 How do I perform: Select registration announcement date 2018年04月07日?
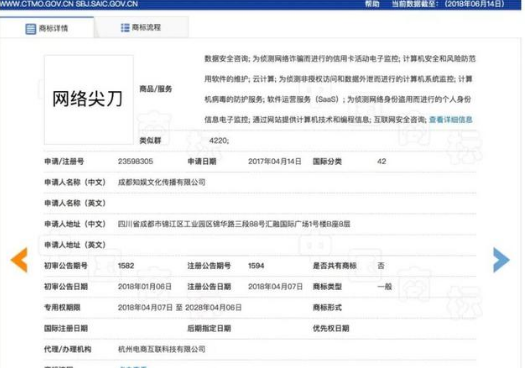(x=275, y=287)
